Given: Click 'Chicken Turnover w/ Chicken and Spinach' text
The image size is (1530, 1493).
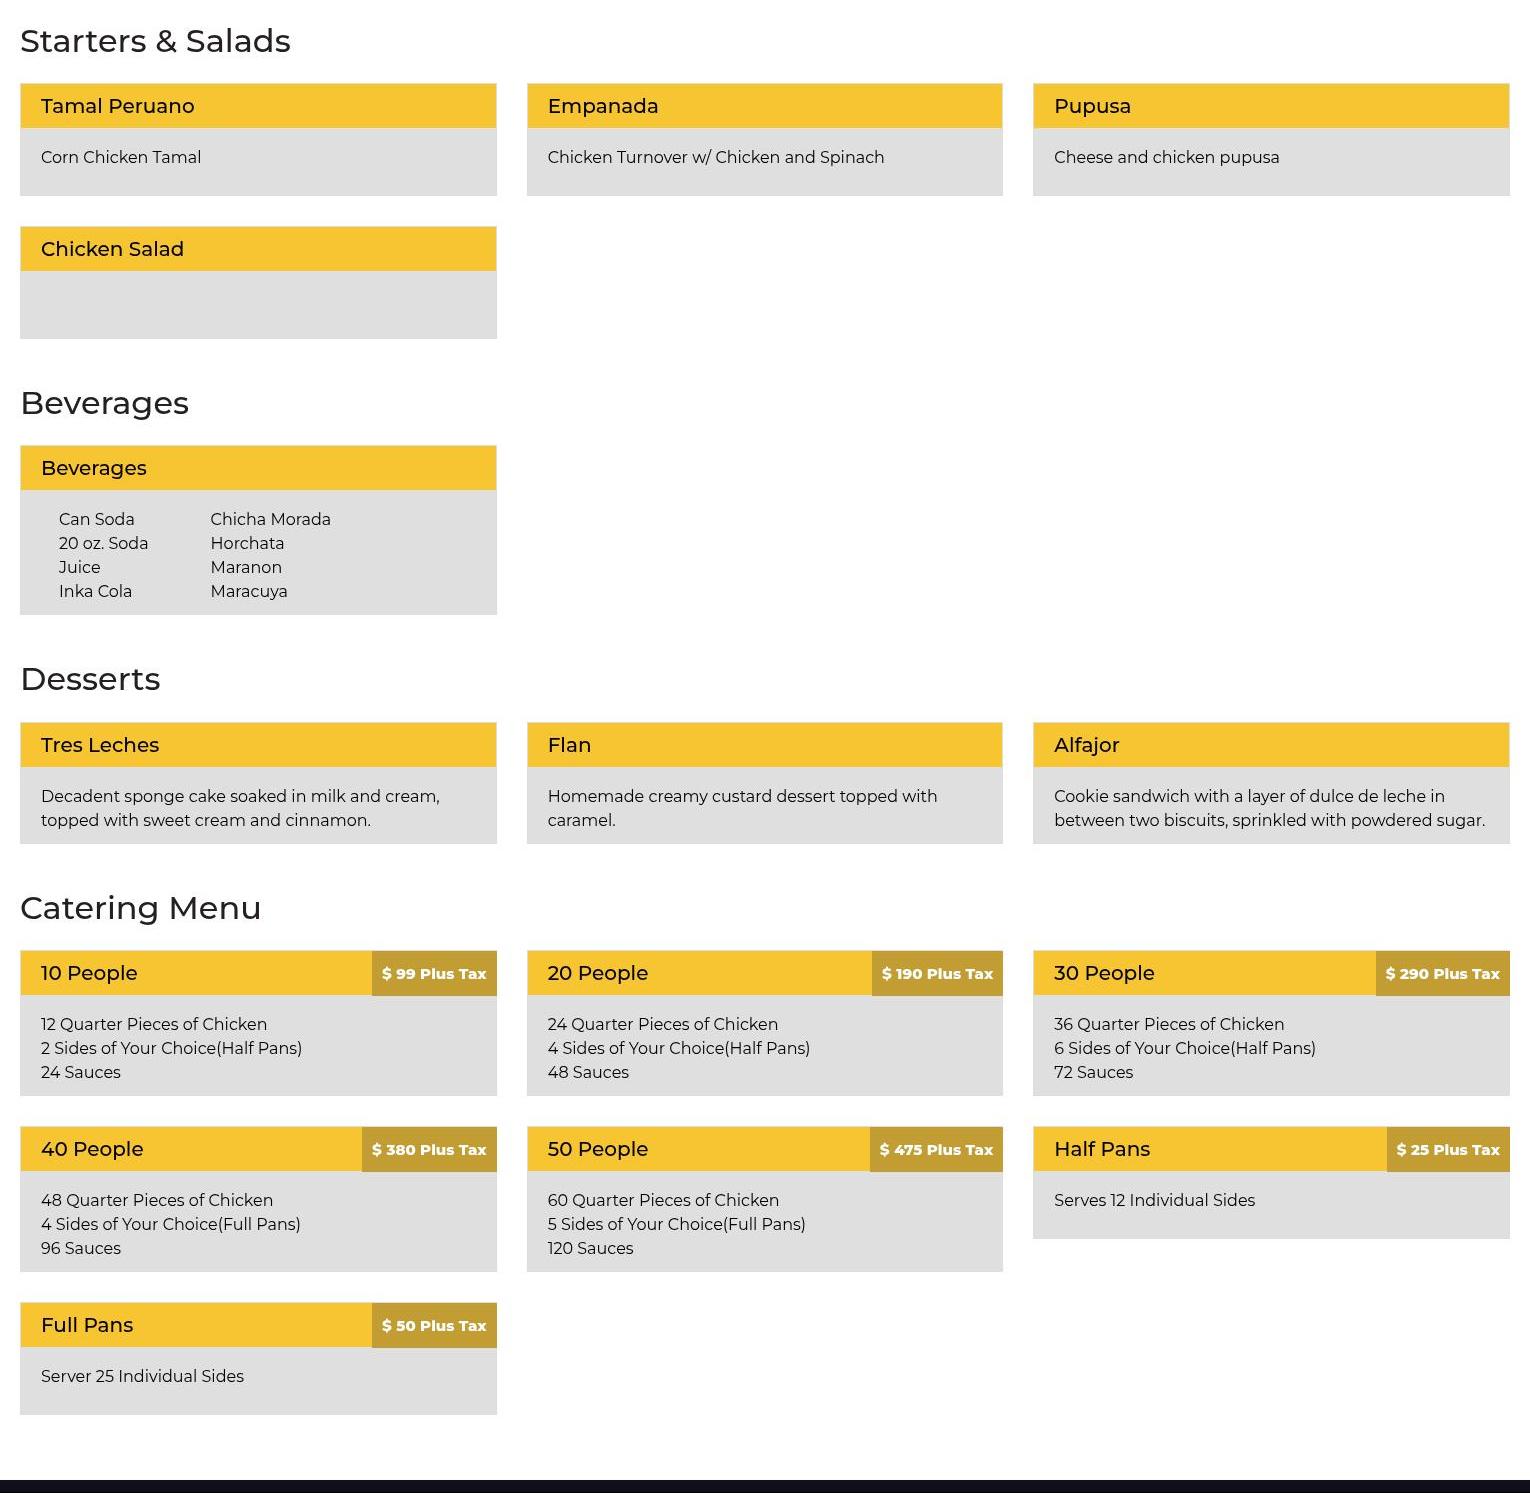Looking at the screenshot, I should (x=716, y=157).
